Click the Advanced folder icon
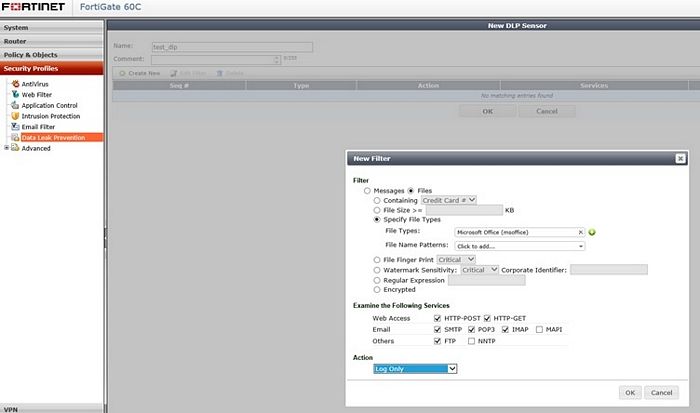 click(x=15, y=148)
